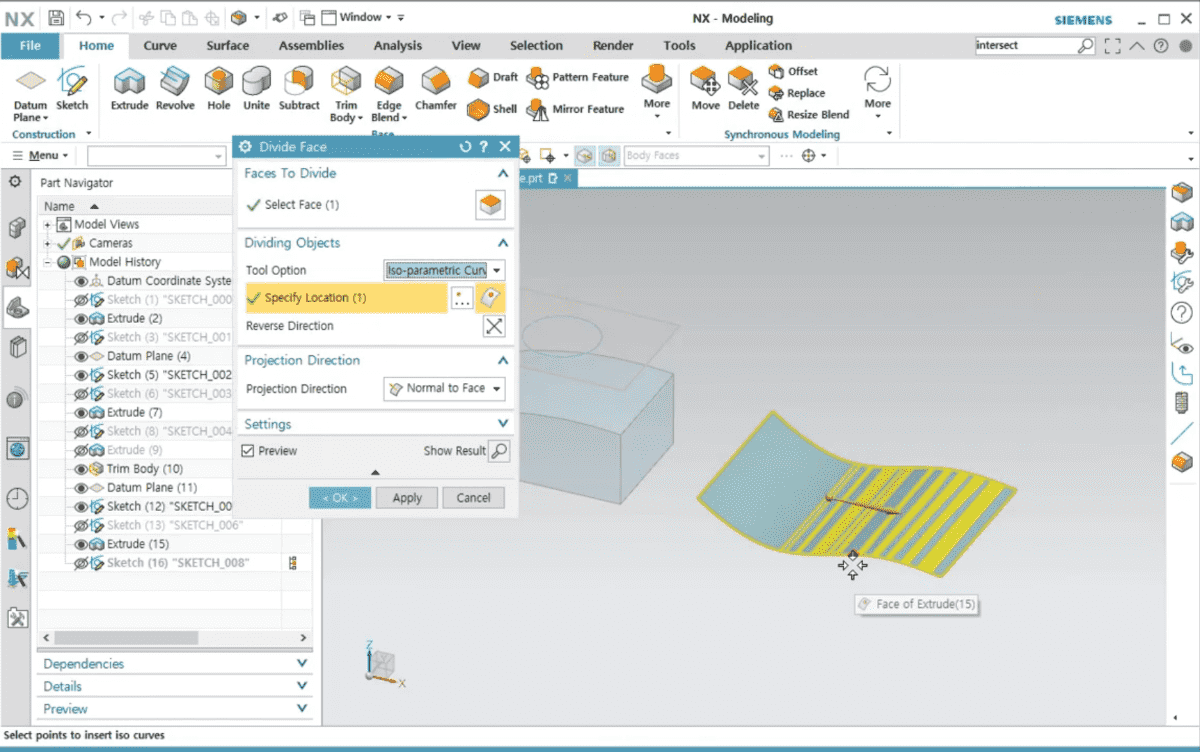Select the Resize Blend tool
Screen dimensions: 1200x752
coord(809,114)
